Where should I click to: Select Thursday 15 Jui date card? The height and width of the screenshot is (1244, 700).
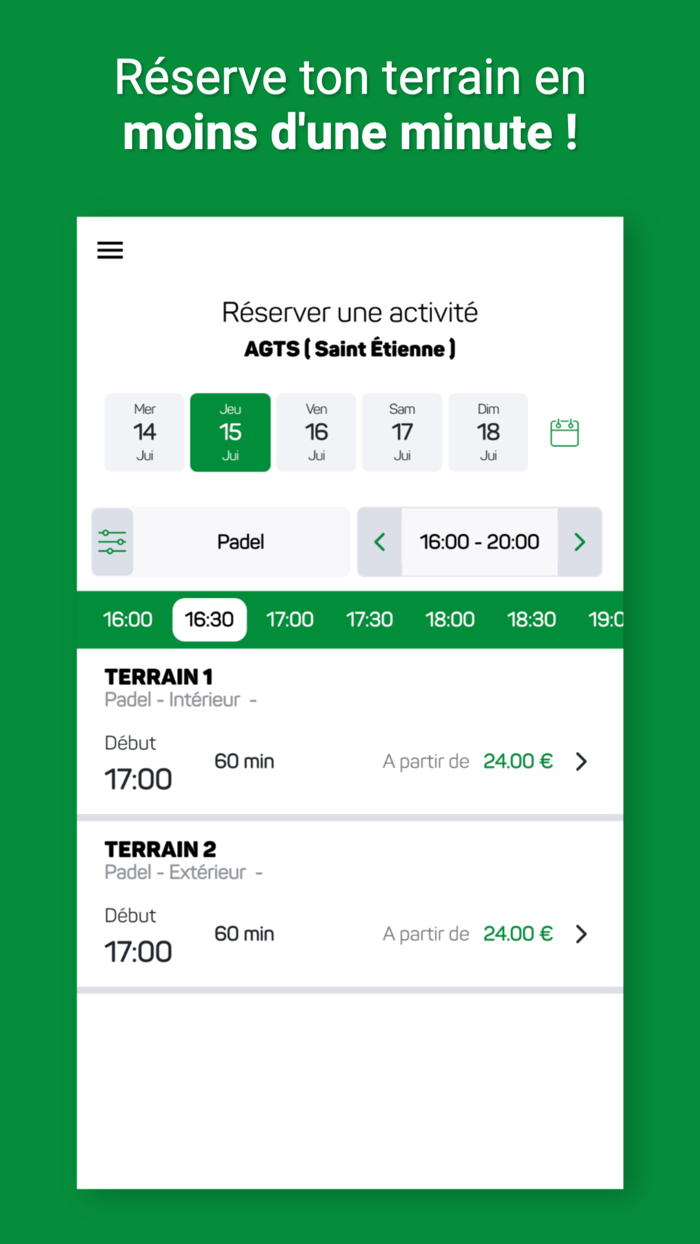[x=230, y=432]
